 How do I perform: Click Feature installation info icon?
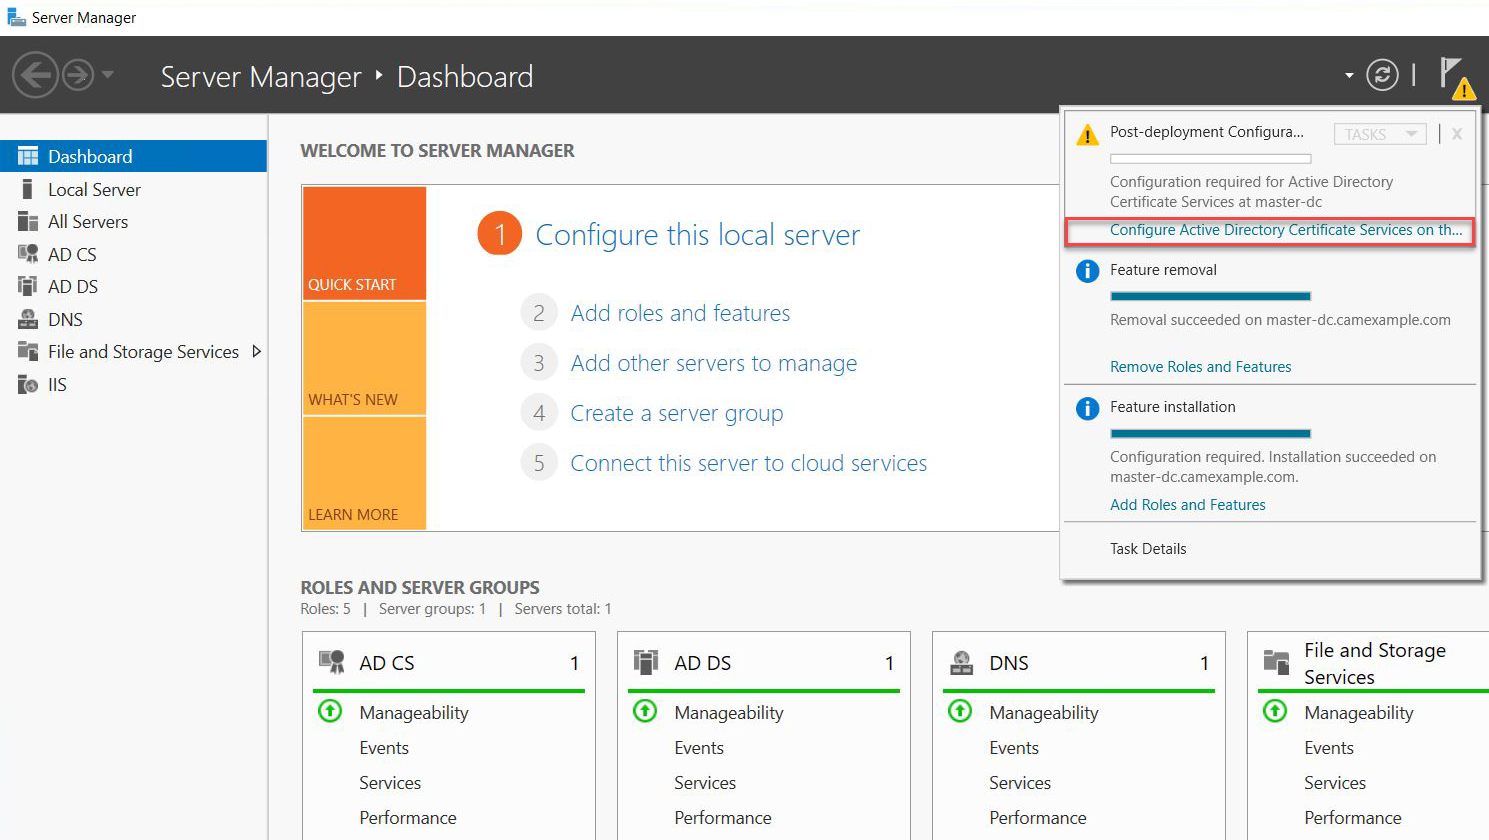pos(1087,408)
